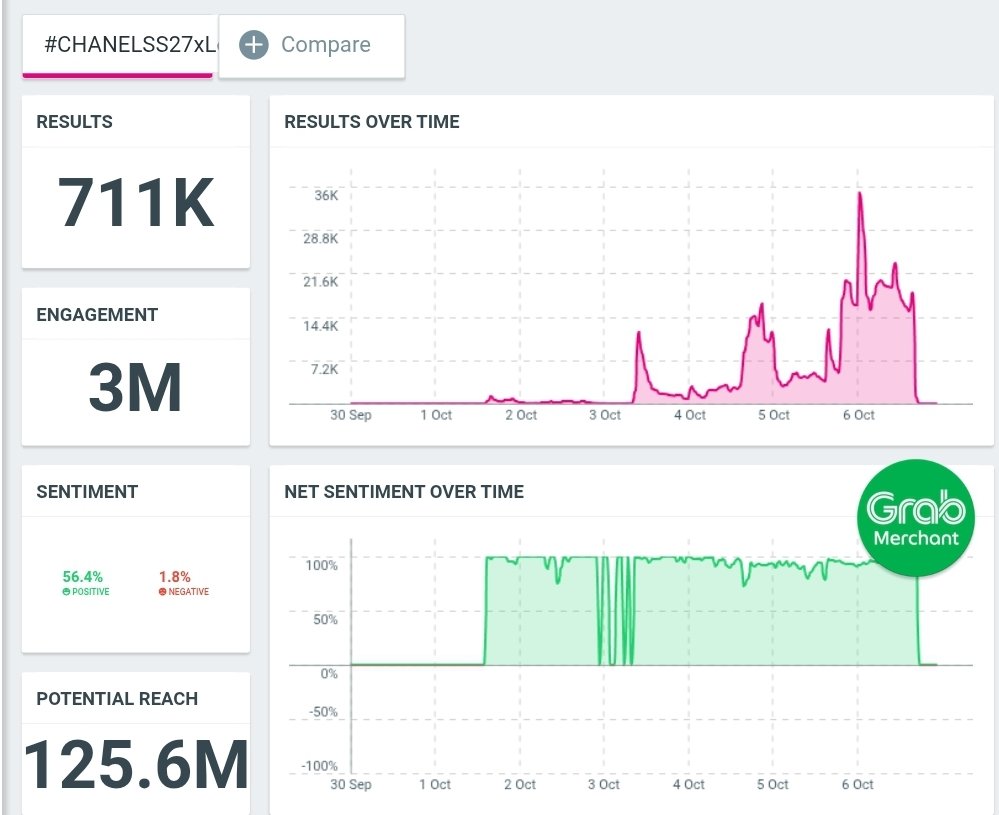Click the 6 Oct peak in results chart

860,194
